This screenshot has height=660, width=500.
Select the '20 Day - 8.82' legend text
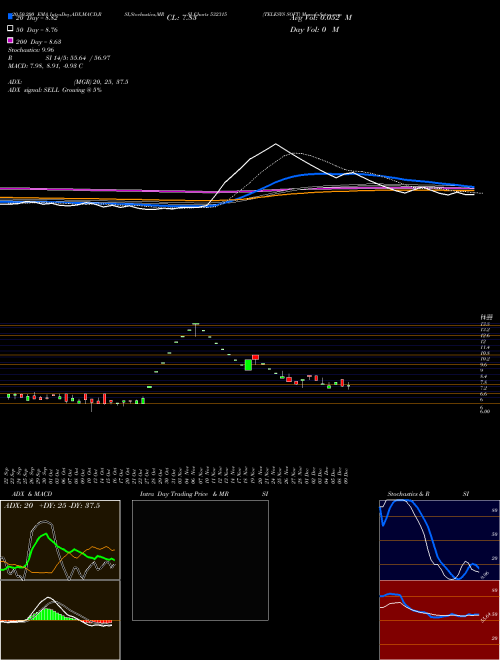37,19
